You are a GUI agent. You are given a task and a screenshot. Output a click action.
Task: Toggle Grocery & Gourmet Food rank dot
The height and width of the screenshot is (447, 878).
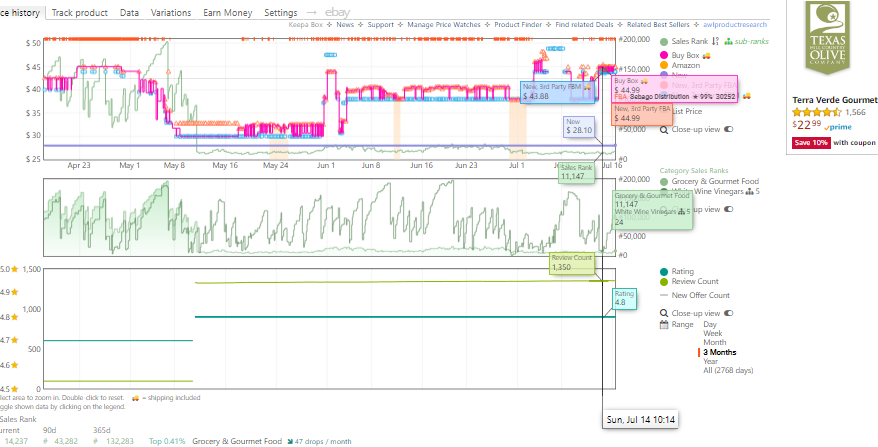coord(664,181)
